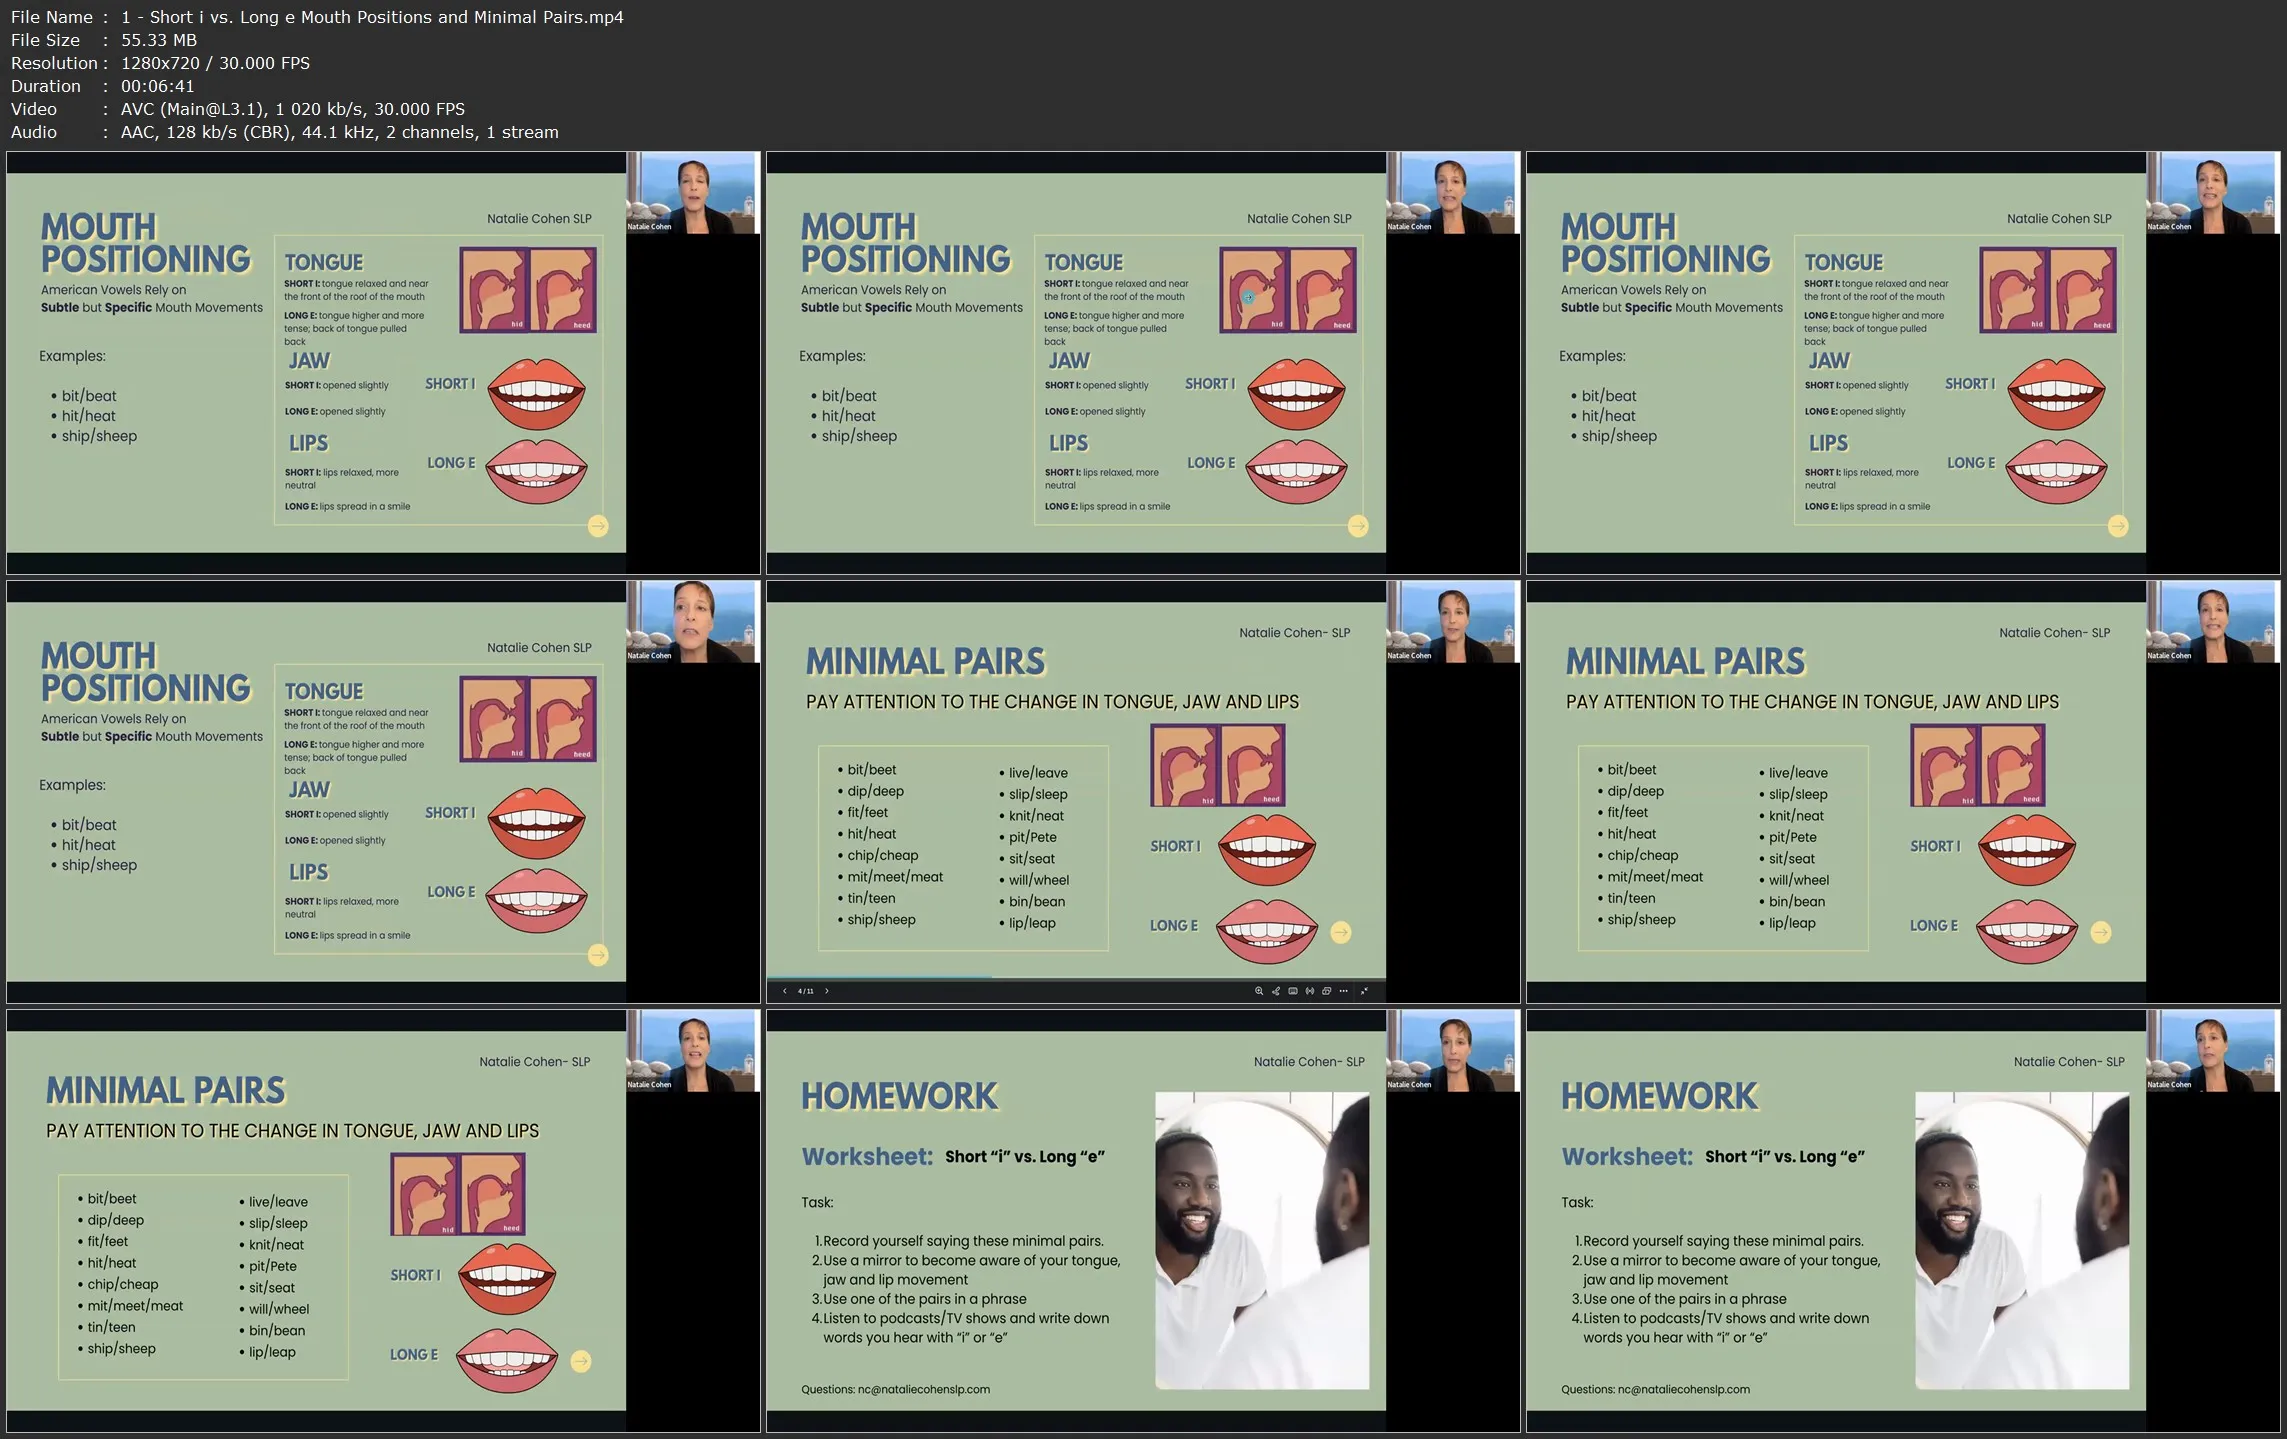This screenshot has width=2287, height=1439.
Task: Click the tongue diagram in first Minimal Pairs frame
Action: [x=1217, y=765]
